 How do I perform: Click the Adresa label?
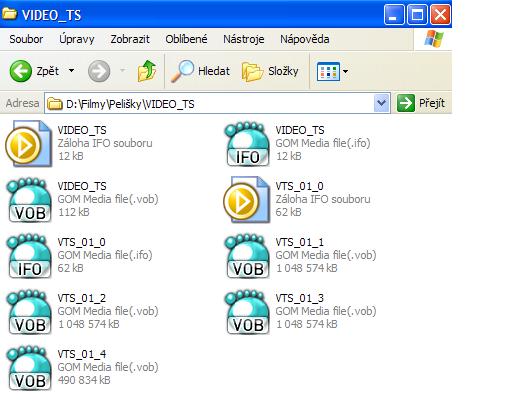22,103
